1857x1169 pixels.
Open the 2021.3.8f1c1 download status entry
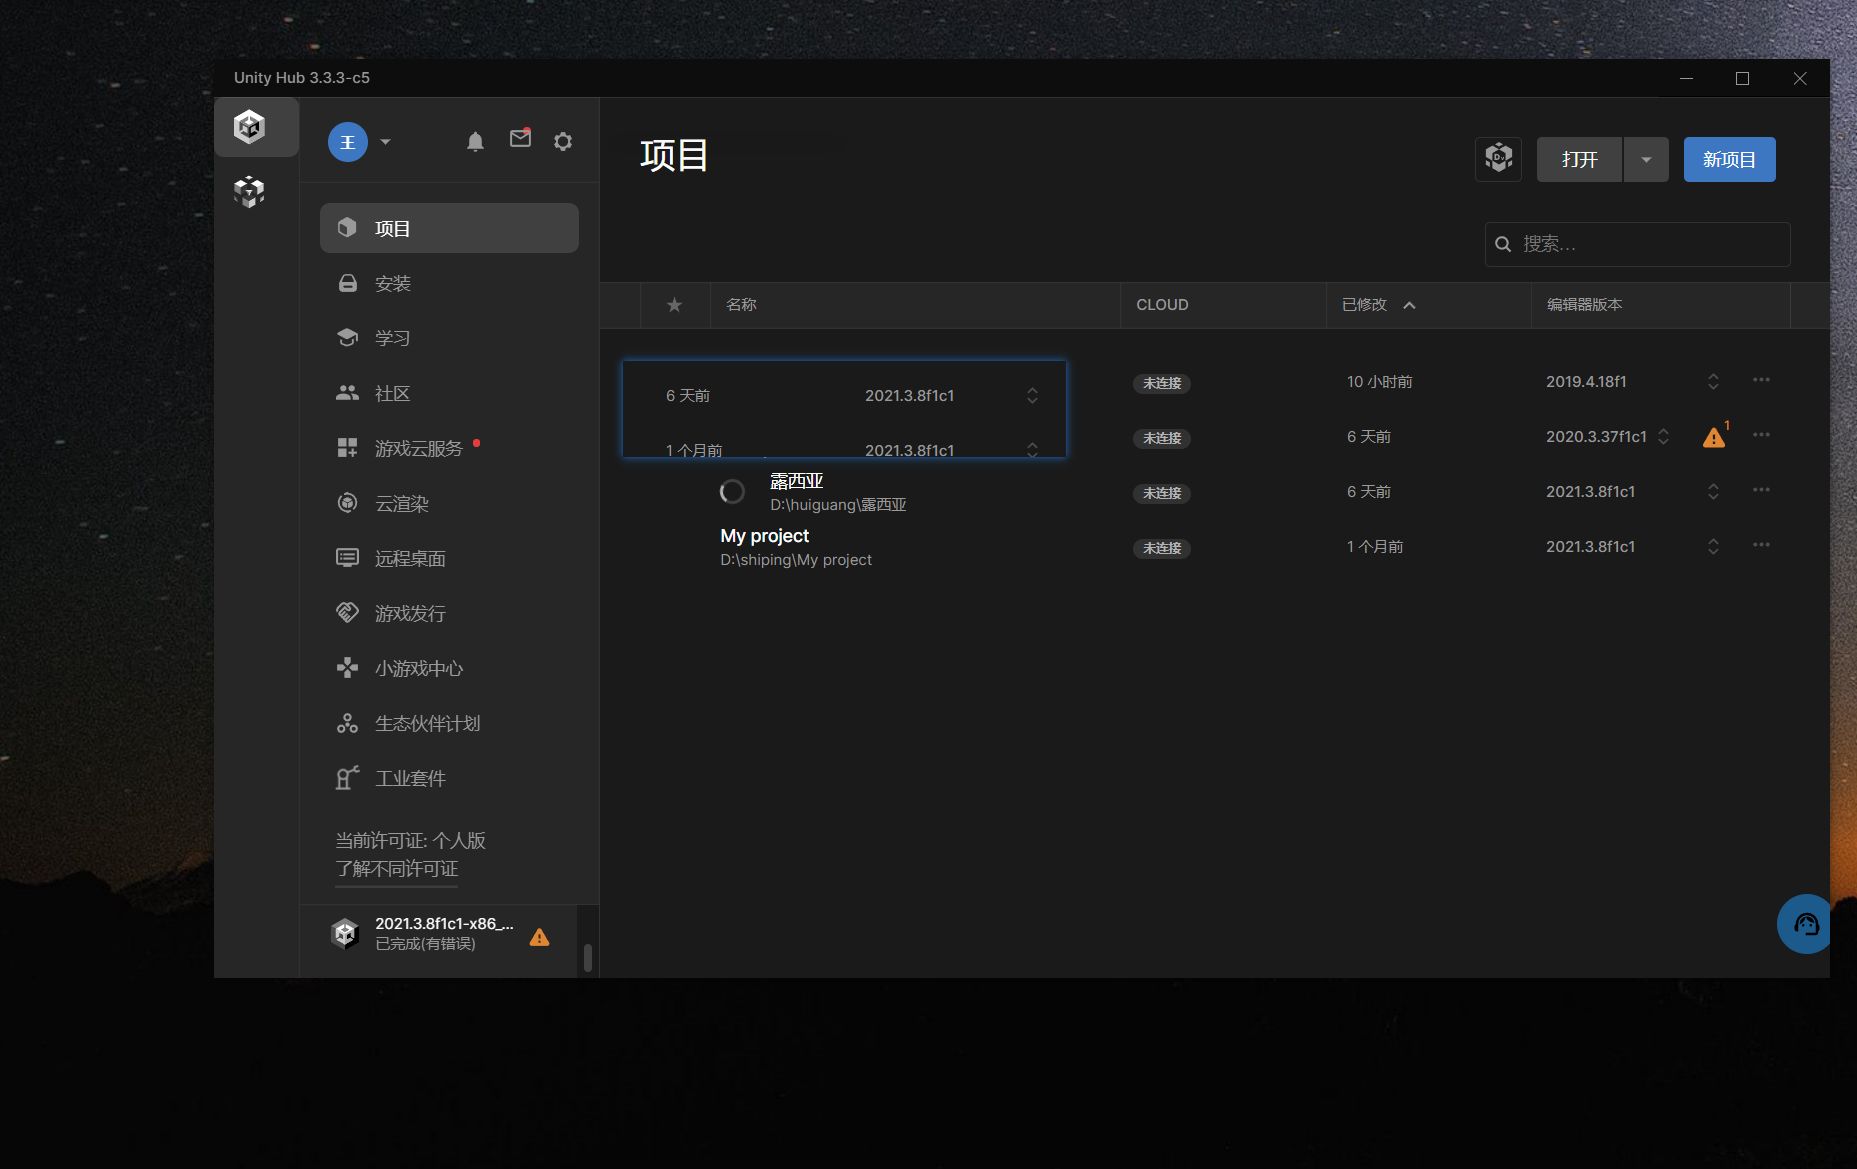[440, 934]
